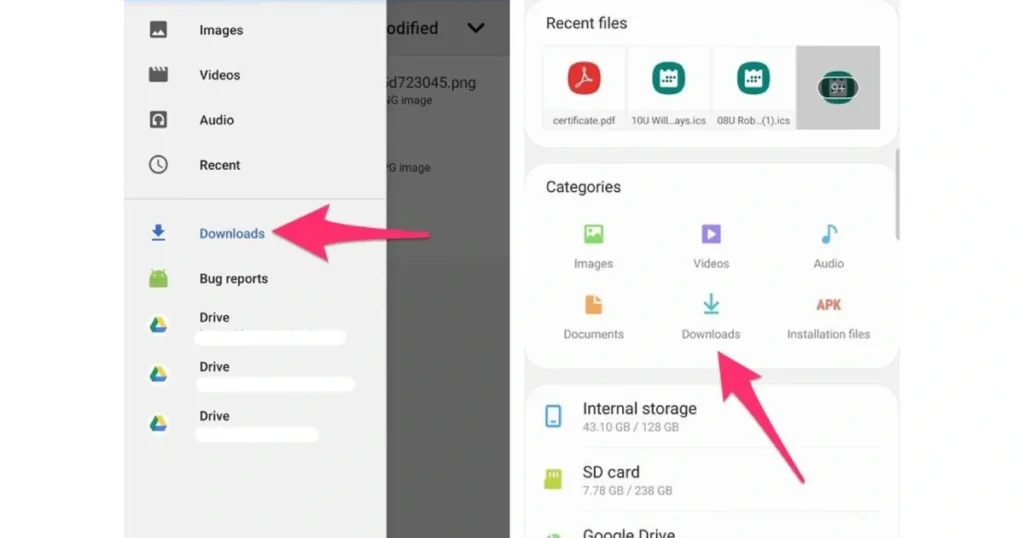Select the first Google Drive account icon

point(158,324)
